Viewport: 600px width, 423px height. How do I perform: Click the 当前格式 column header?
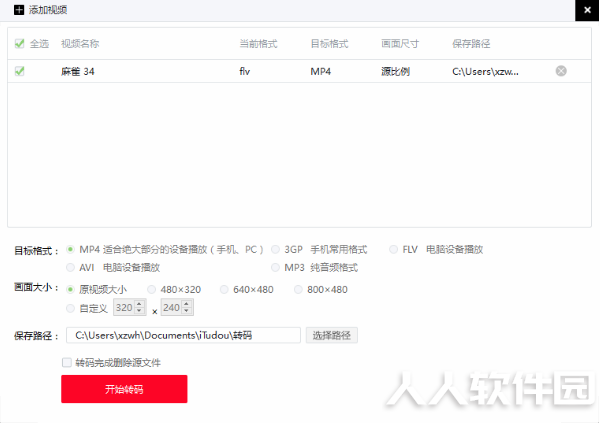point(258,44)
